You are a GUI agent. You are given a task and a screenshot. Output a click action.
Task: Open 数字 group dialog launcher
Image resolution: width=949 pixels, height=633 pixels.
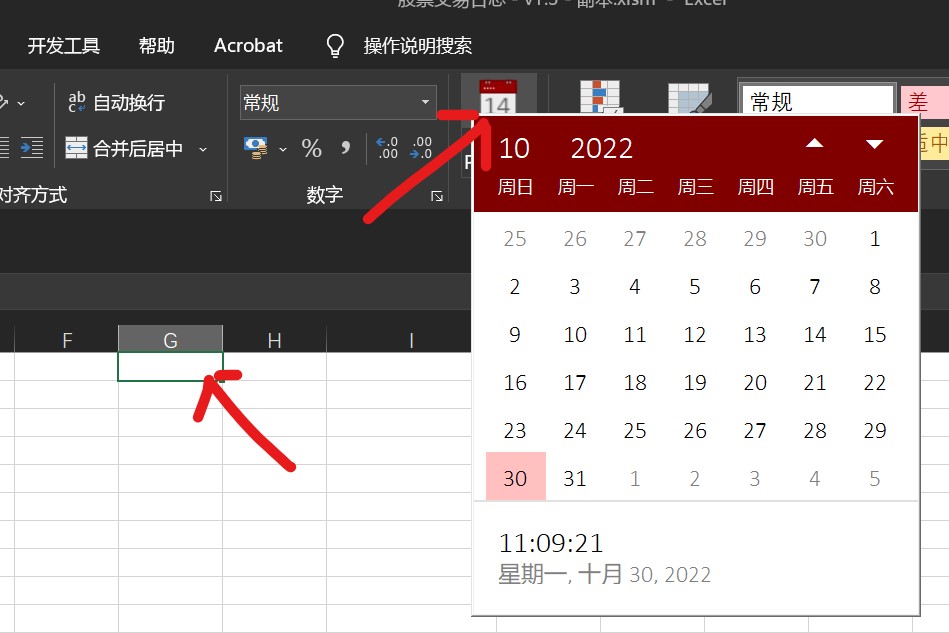[437, 196]
